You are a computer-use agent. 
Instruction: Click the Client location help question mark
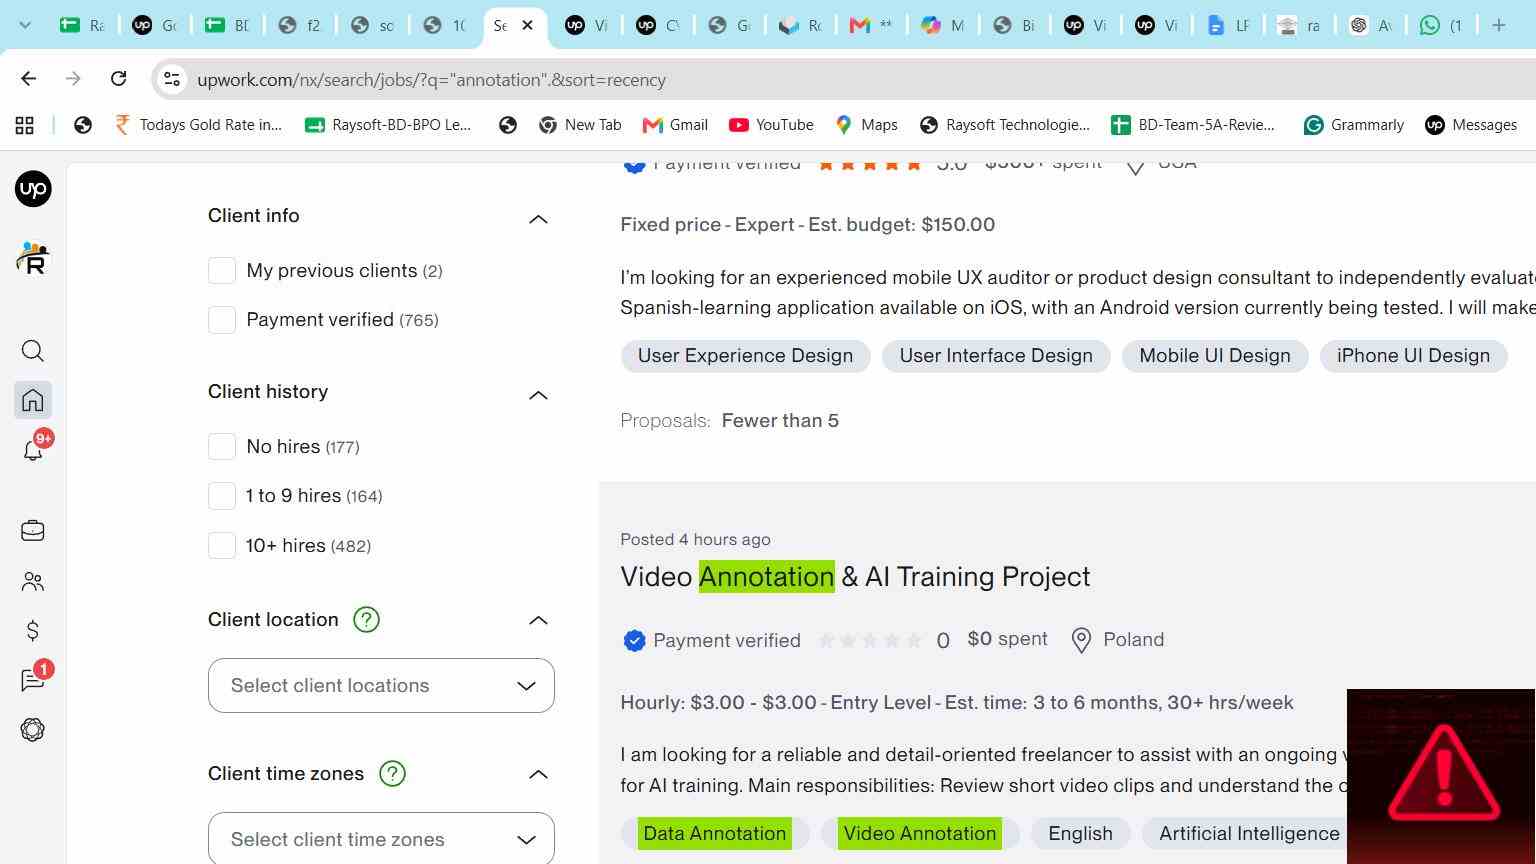pos(366,620)
